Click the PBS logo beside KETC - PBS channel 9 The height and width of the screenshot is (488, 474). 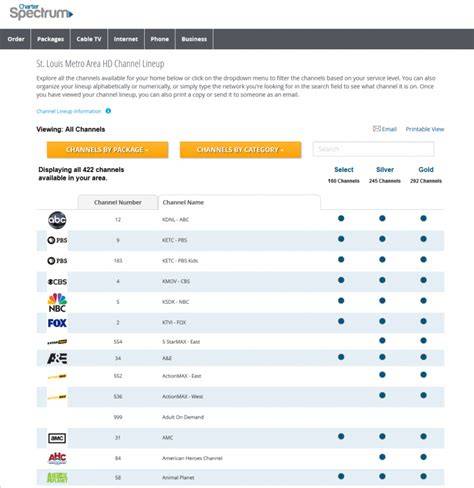point(57,240)
